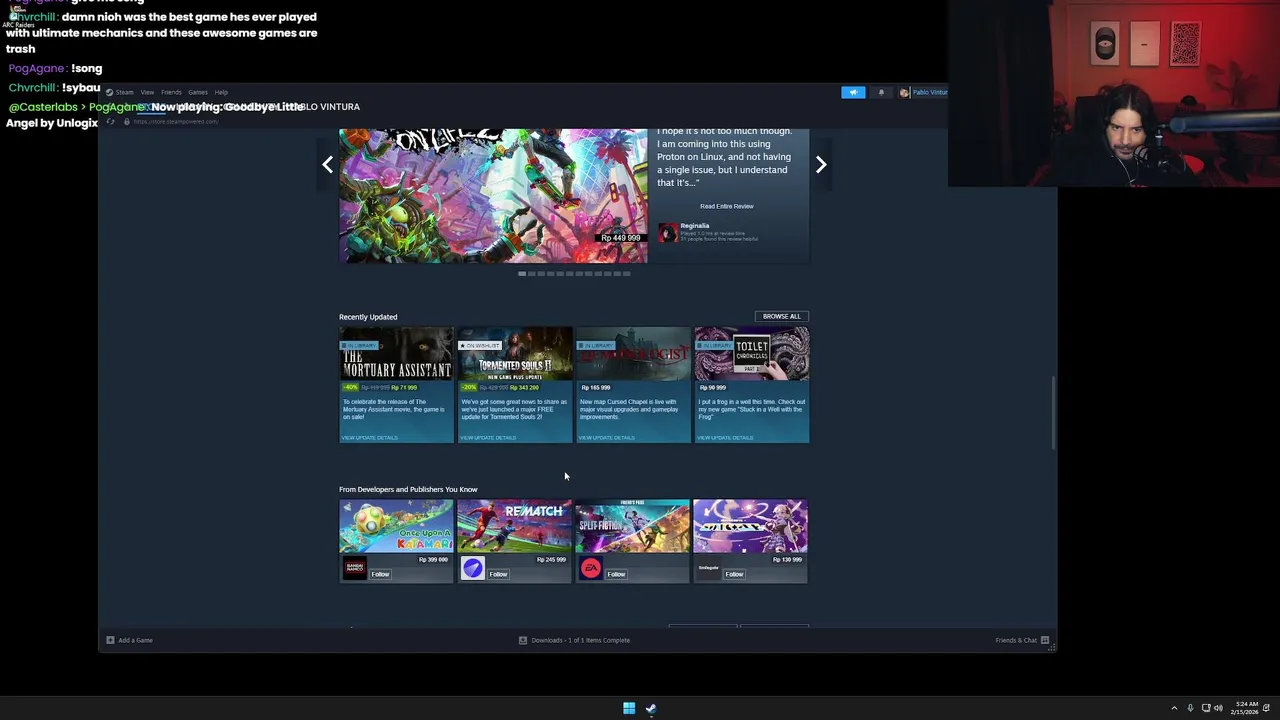Viewport: 1280px width, 720px height.
Task: Click the Bandai Namco publisher logo
Action: pyautogui.click(x=354, y=569)
